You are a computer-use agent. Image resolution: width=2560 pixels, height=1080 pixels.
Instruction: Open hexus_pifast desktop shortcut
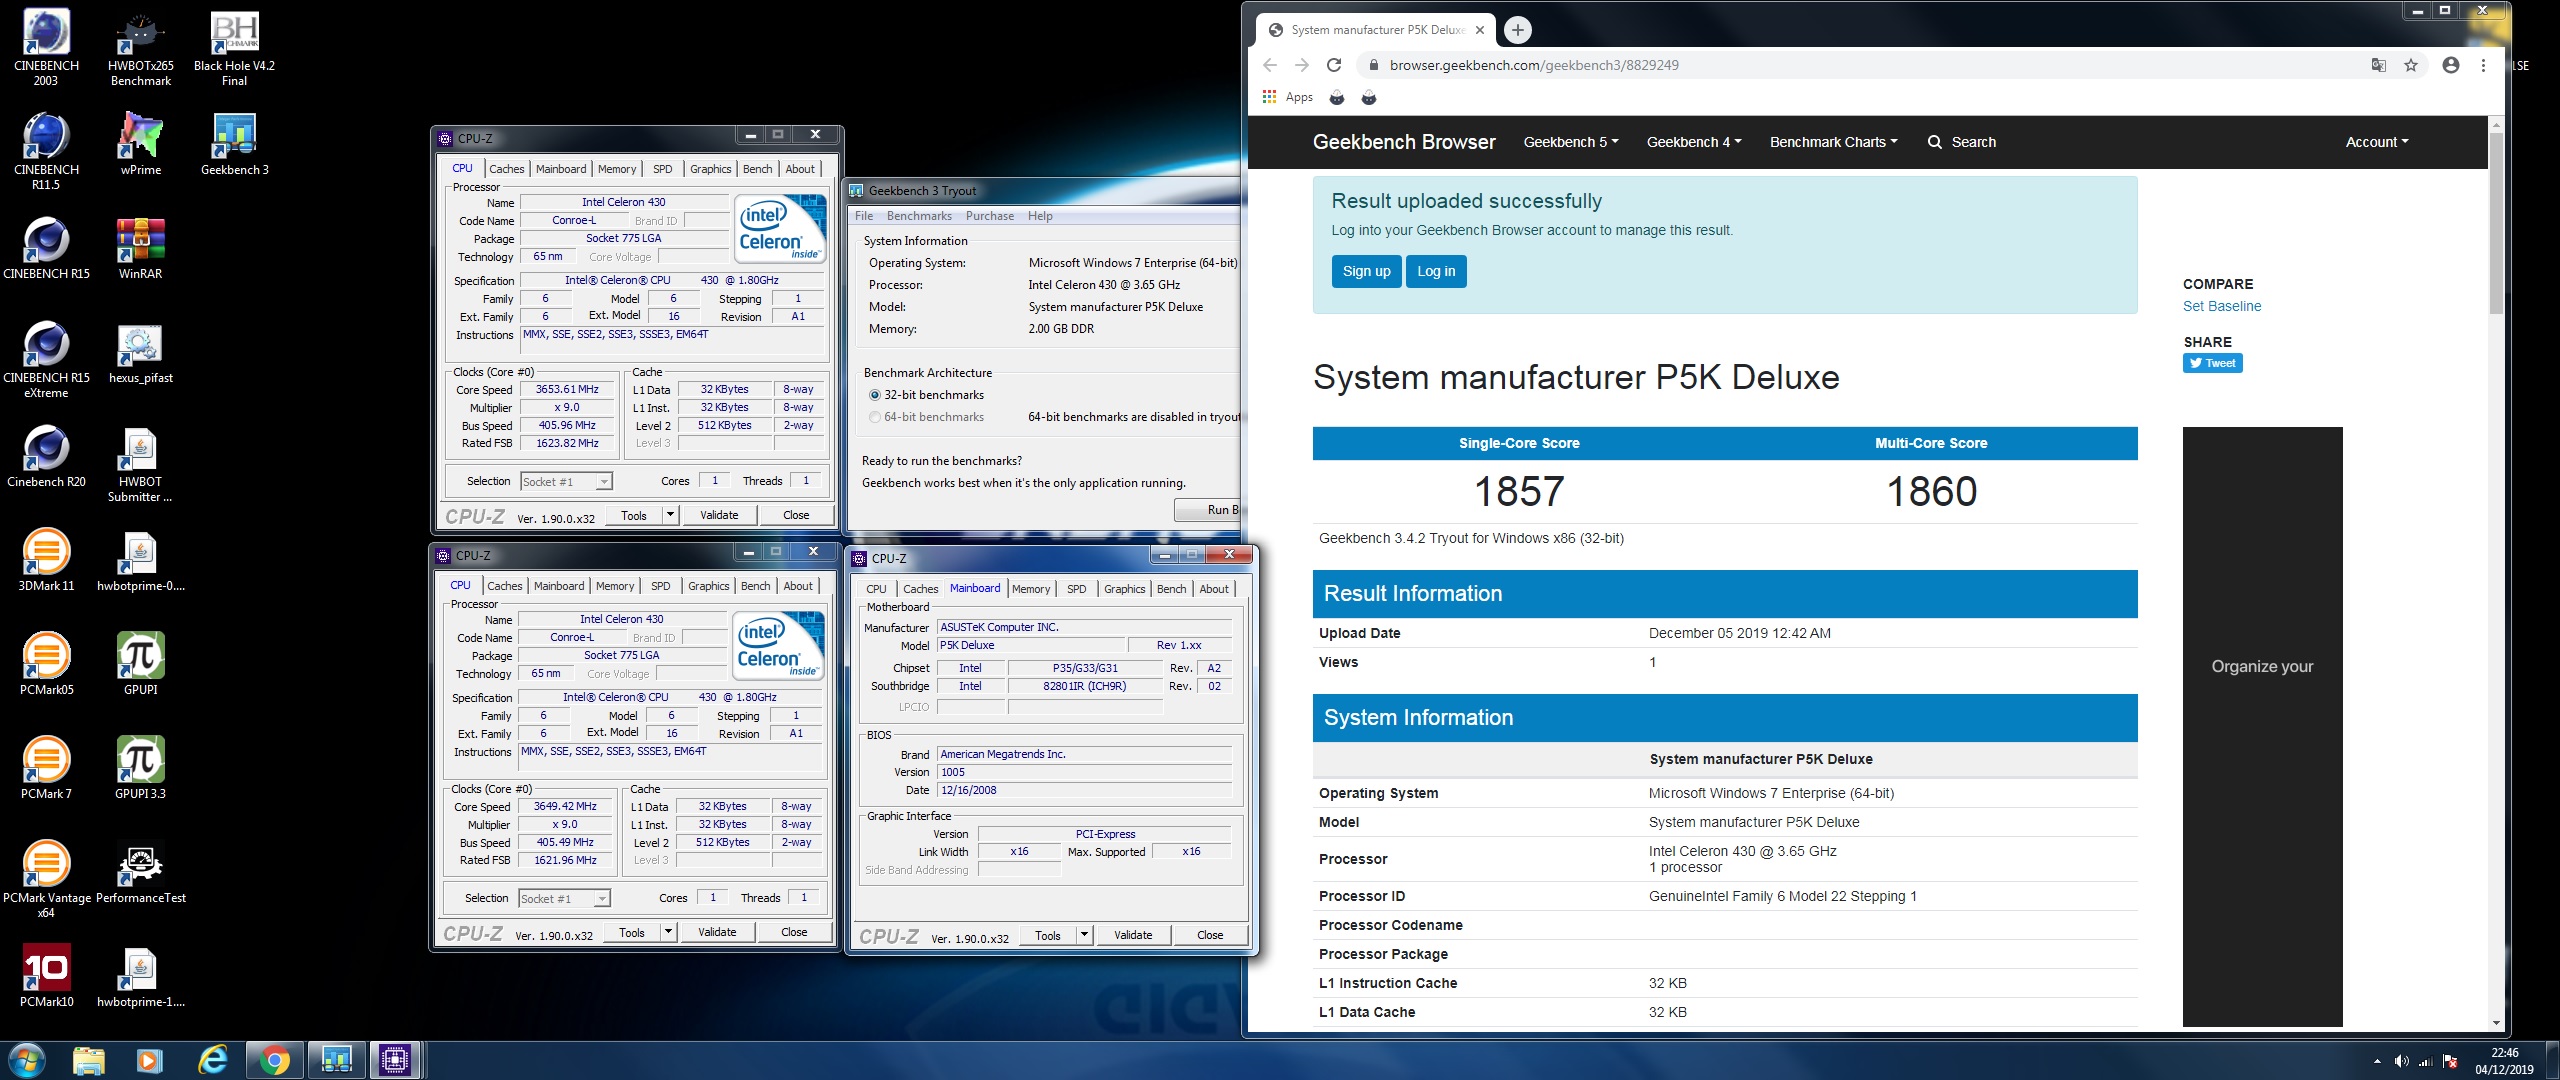point(140,353)
